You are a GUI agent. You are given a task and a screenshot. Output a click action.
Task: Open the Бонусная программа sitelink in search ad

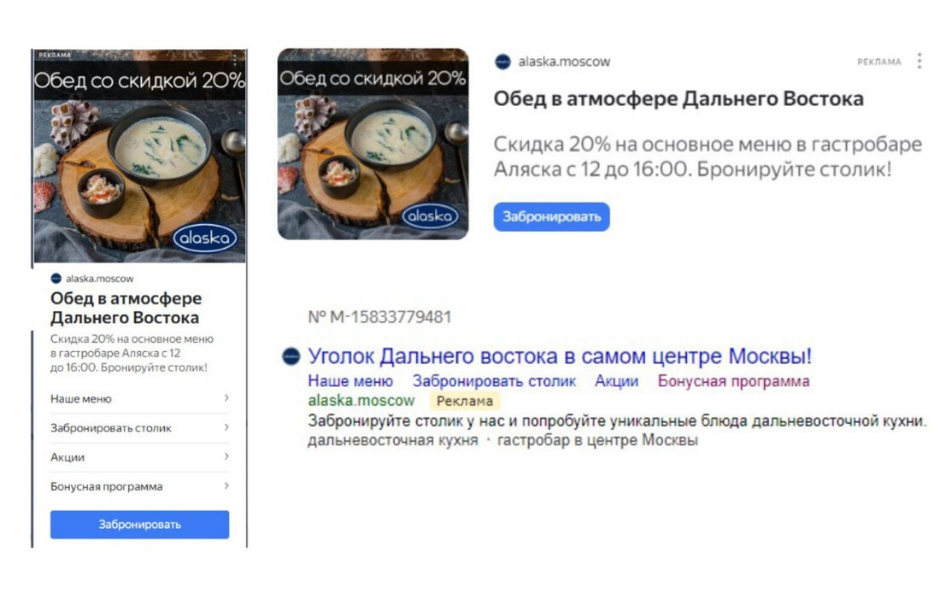pyautogui.click(x=733, y=381)
